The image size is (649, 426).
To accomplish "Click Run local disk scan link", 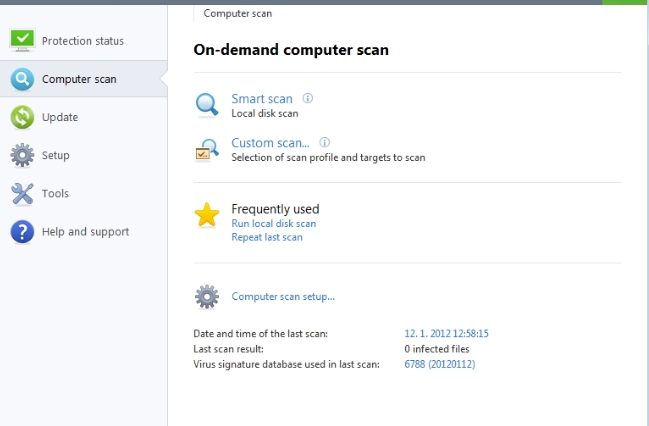I will (273, 224).
